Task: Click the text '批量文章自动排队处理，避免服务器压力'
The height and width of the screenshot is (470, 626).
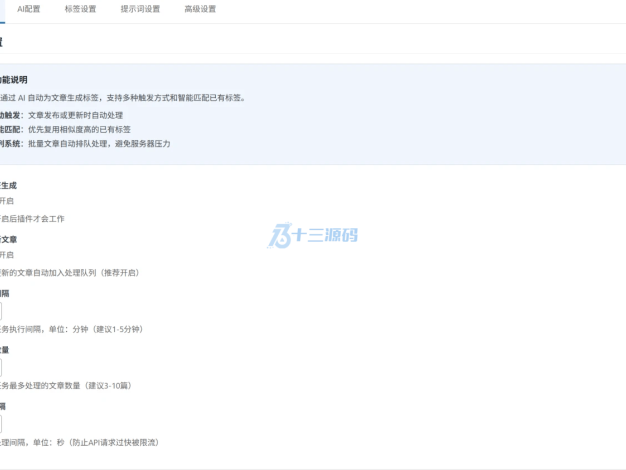Action: pyautogui.click(x=99, y=144)
